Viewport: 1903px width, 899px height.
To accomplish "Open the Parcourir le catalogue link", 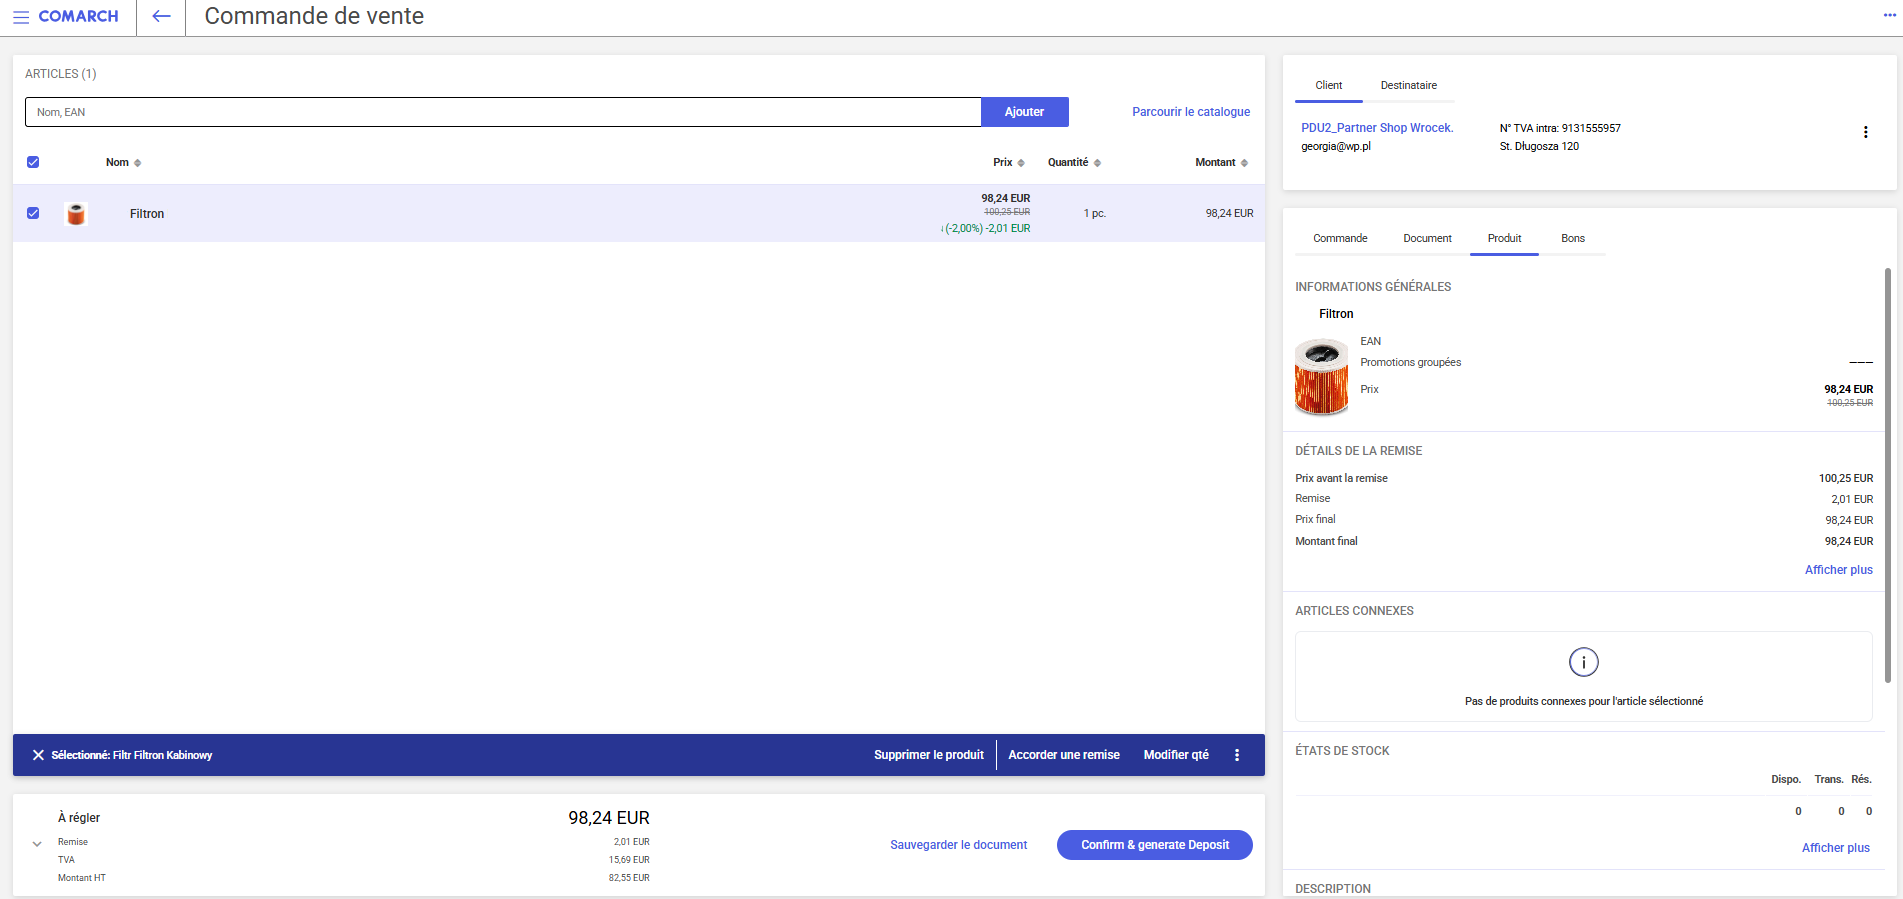I will point(1190,112).
